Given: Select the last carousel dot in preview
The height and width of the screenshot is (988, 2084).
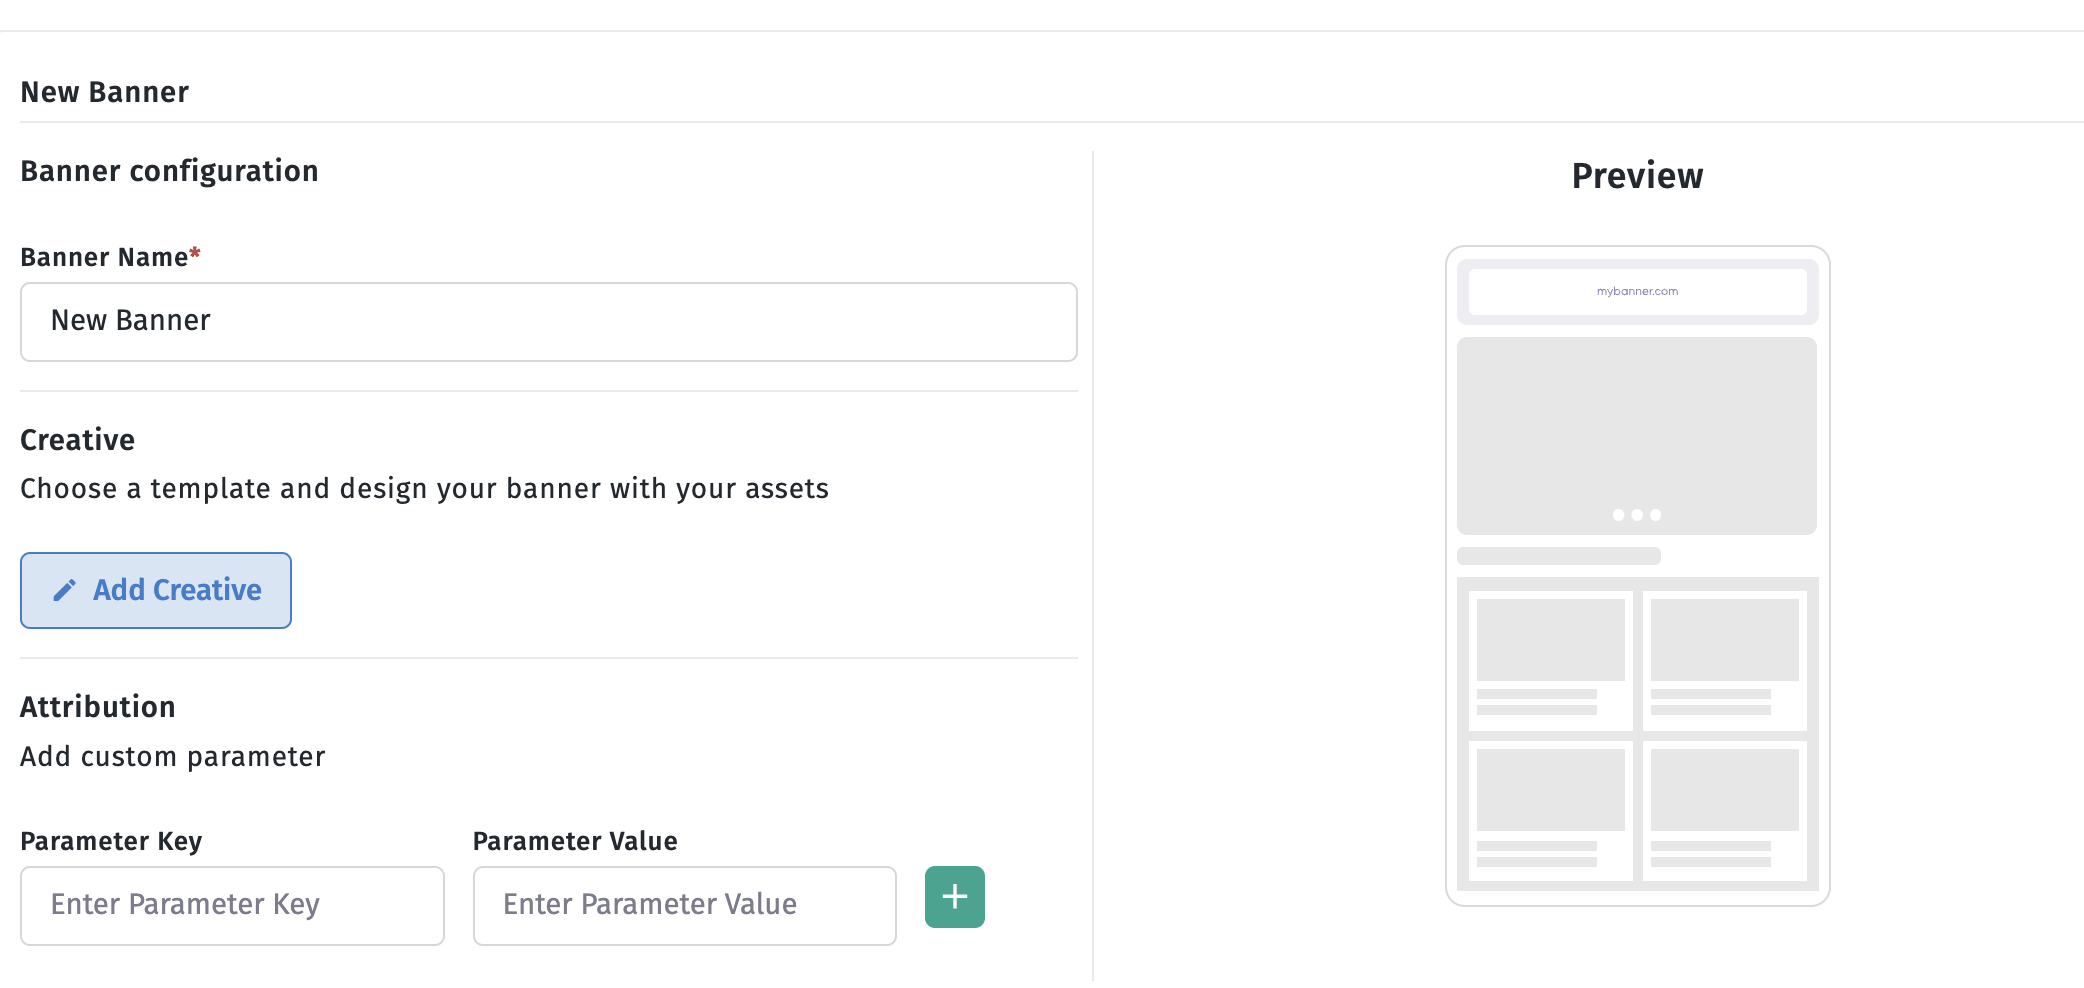Looking at the screenshot, I should click(1656, 515).
